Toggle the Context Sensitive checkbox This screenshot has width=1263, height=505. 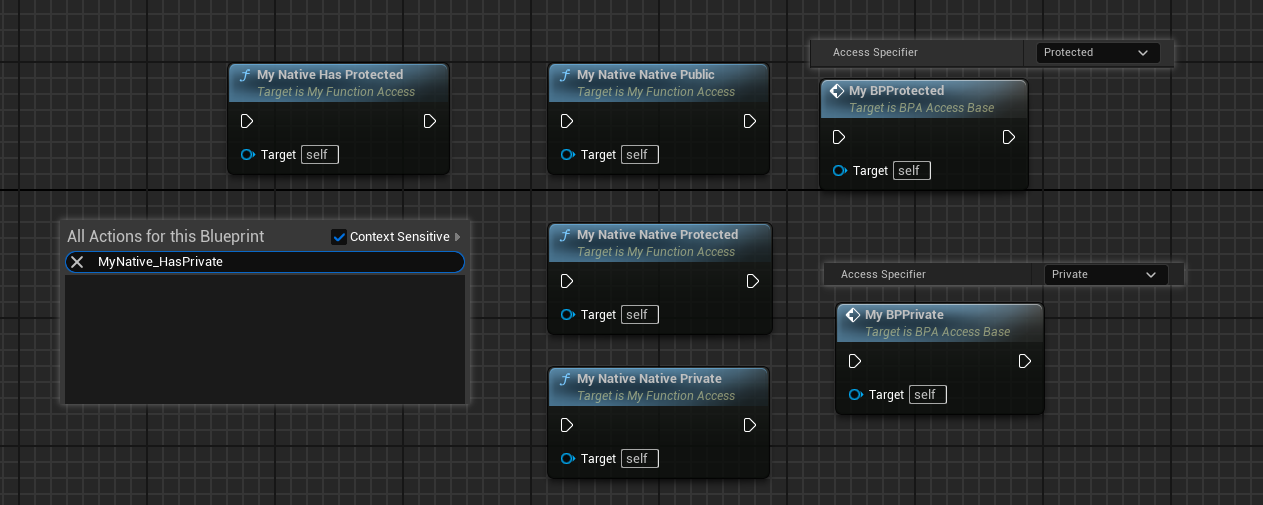coord(338,237)
